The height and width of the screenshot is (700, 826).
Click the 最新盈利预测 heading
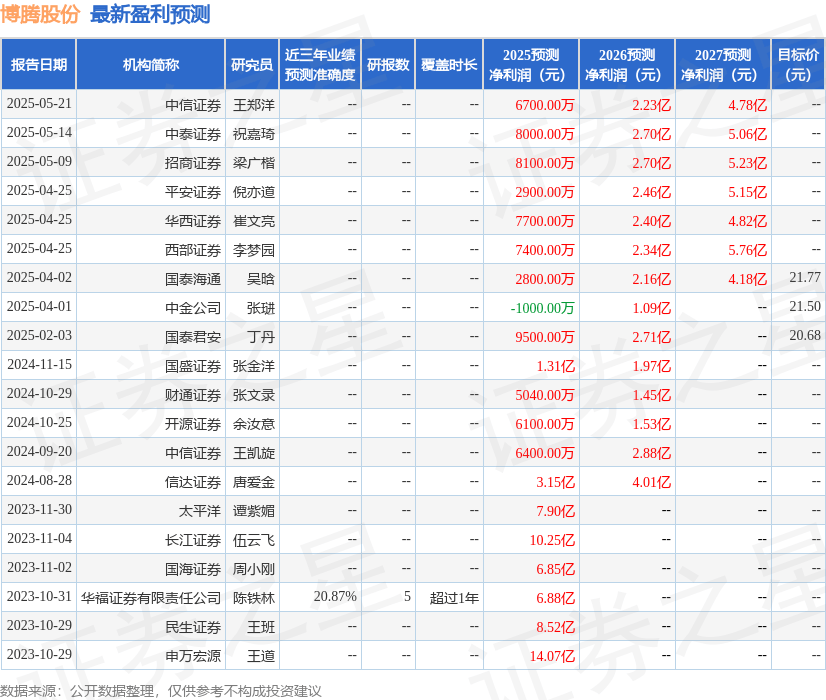click(x=150, y=14)
